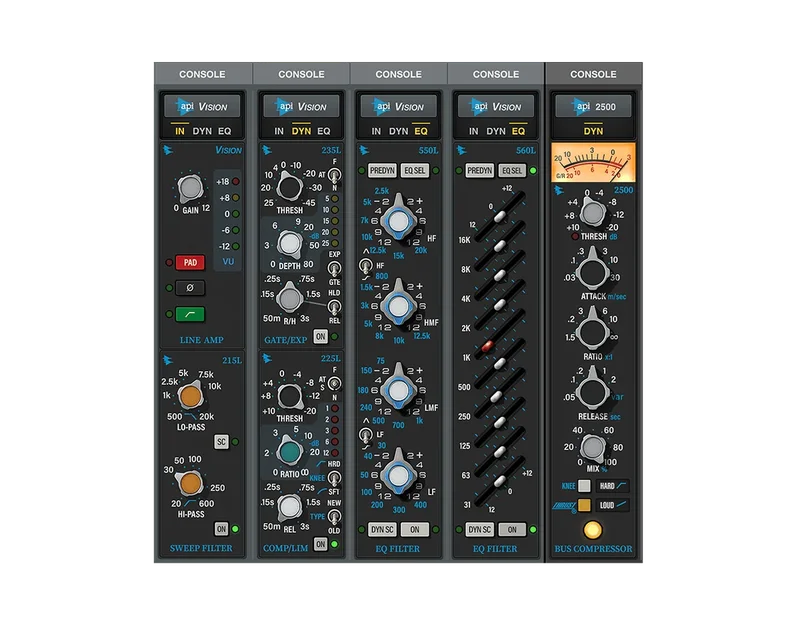Image resolution: width=800 pixels, height=628 pixels.
Task: Click the white KNEE button on the 2500
Action: click(x=584, y=486)
